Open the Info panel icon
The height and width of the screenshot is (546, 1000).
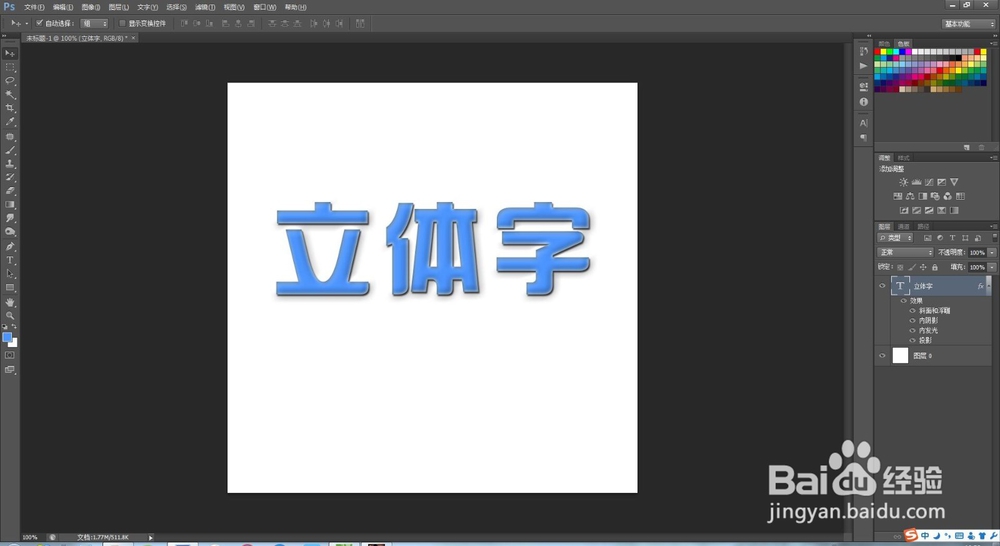click(x=864, y=101)
